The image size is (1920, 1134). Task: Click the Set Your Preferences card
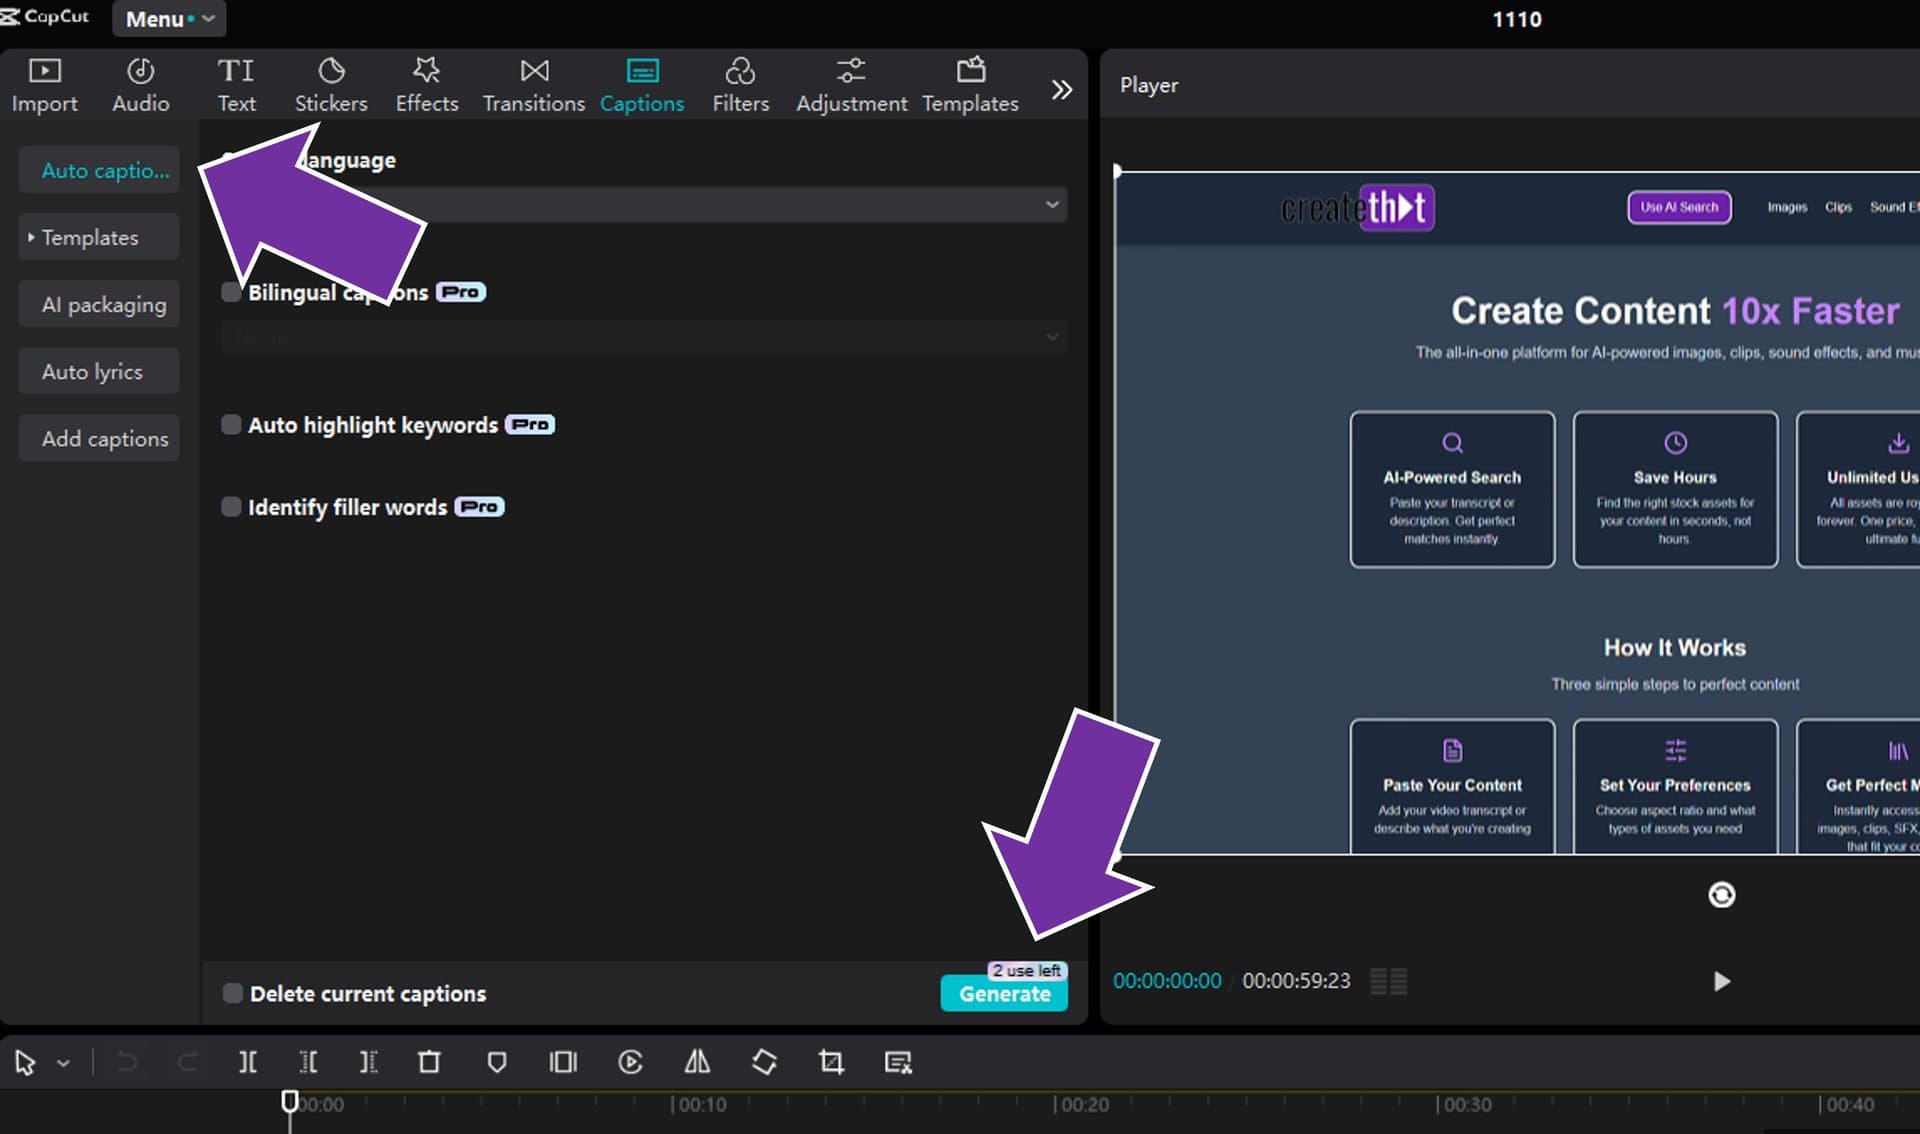[x=1675, y=786]
